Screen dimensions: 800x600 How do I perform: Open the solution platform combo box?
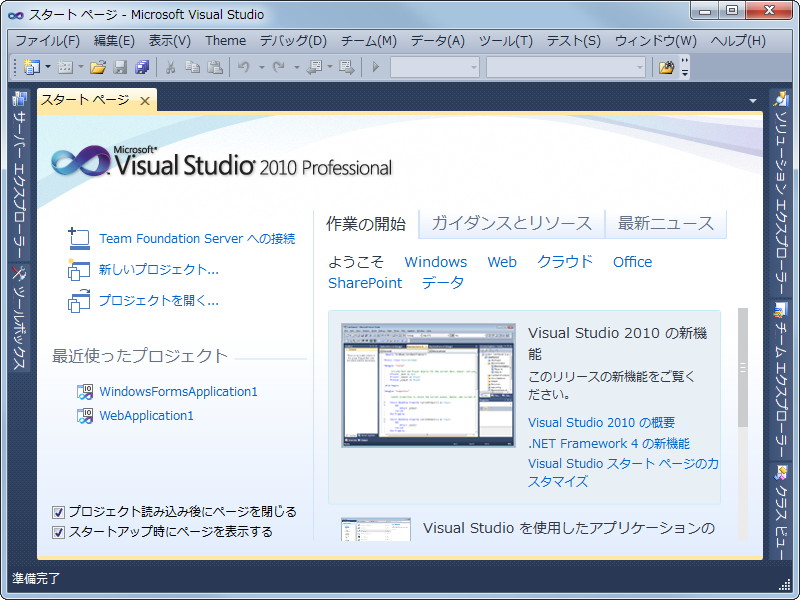coord(566,67)
